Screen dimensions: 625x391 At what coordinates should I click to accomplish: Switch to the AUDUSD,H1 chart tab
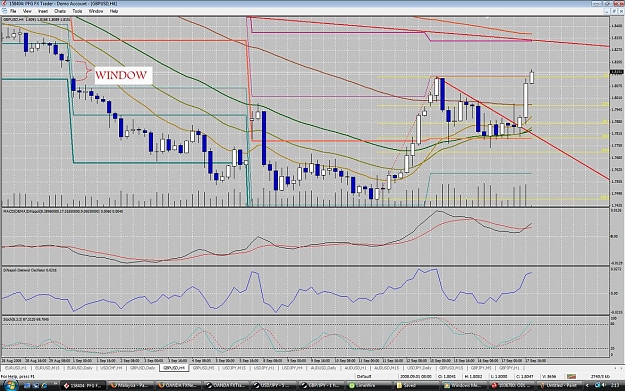coord(355,368)
